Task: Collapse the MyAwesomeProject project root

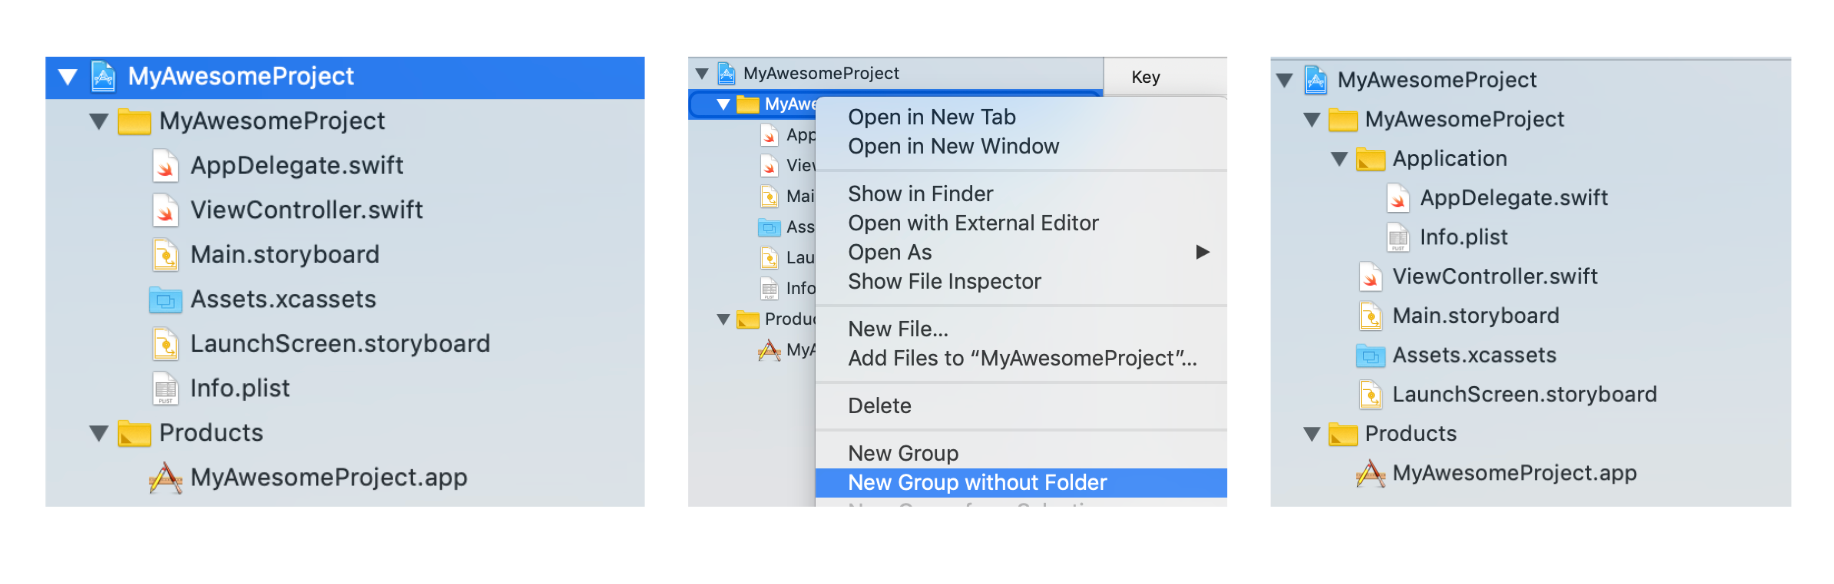Action: pos(67,76)
